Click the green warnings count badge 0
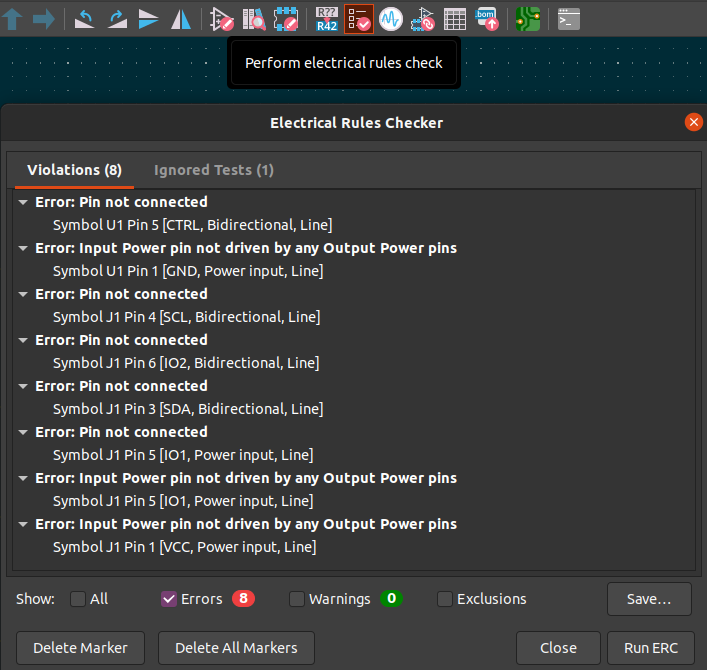 coord(391,598)
